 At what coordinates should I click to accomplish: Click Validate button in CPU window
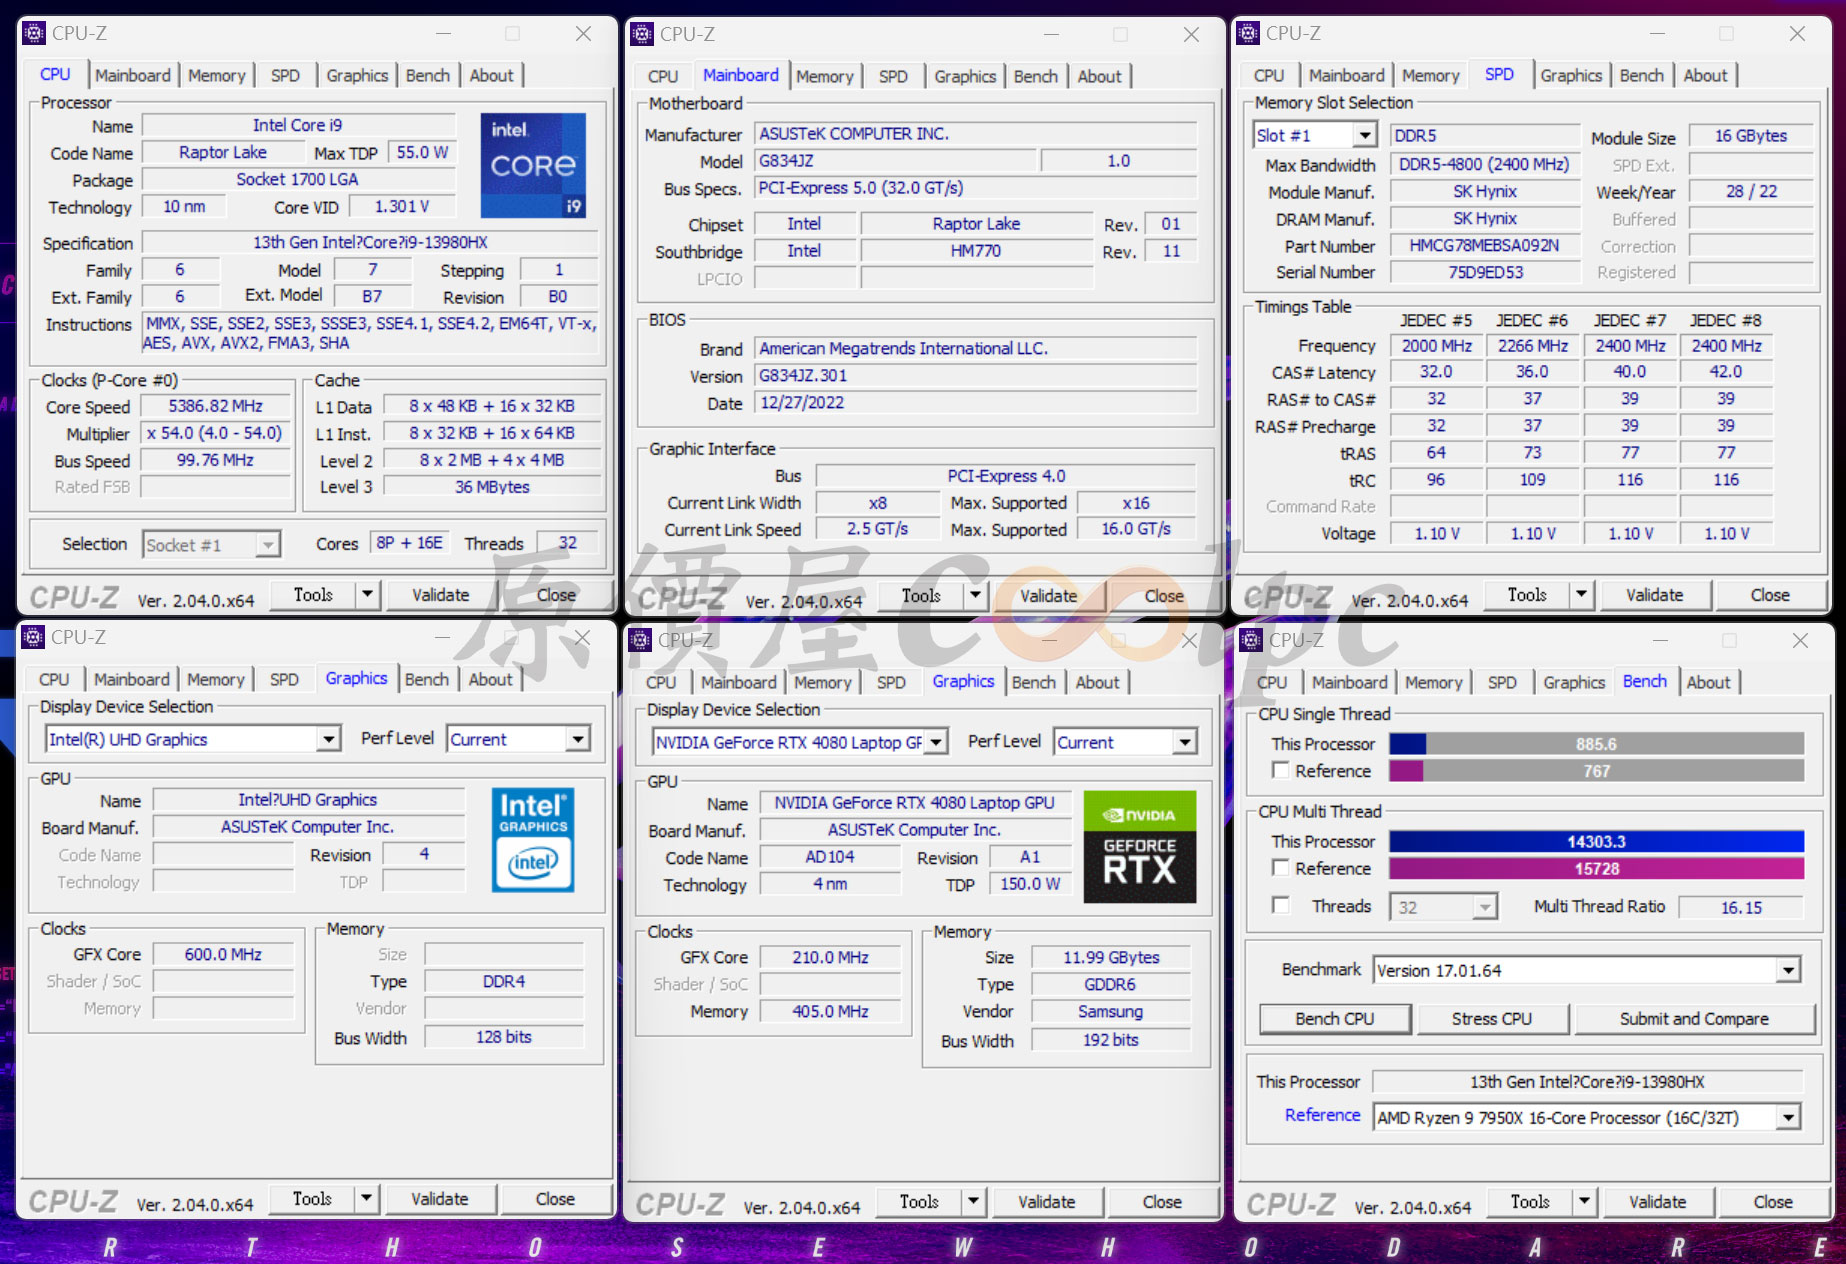pos(441,594)
